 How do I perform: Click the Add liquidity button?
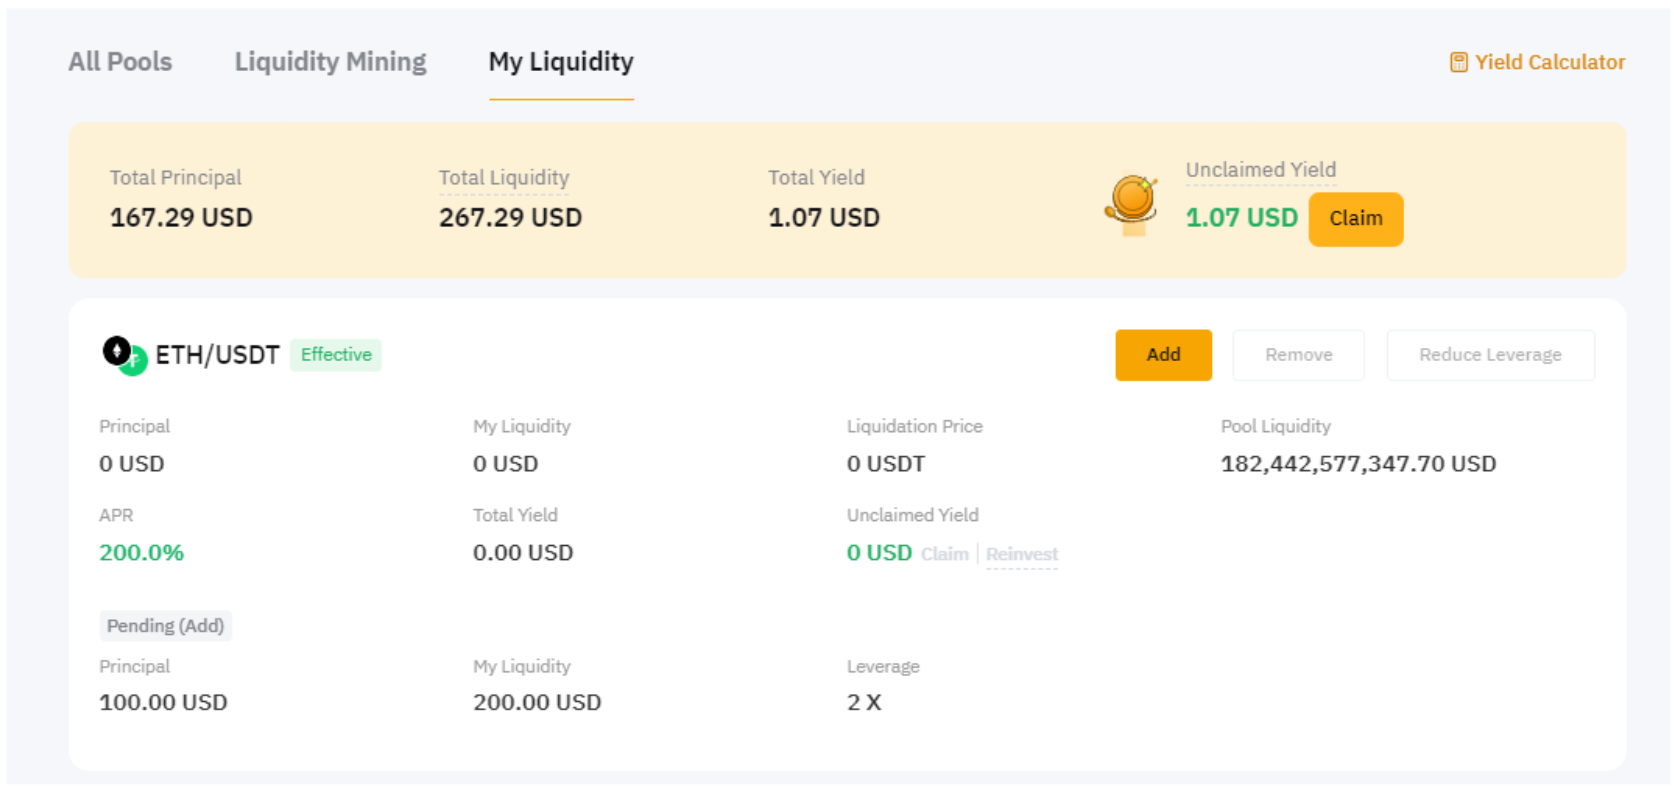click(x=1163, y=355)
